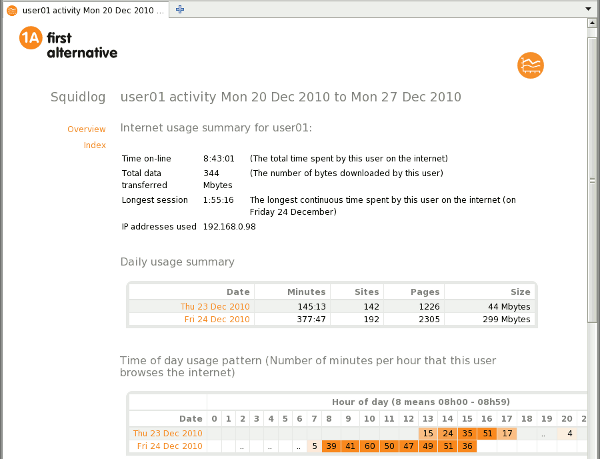The image size is (600, 459).
Task: Click the First Alternative 1A logo
Action: [68, 43]
